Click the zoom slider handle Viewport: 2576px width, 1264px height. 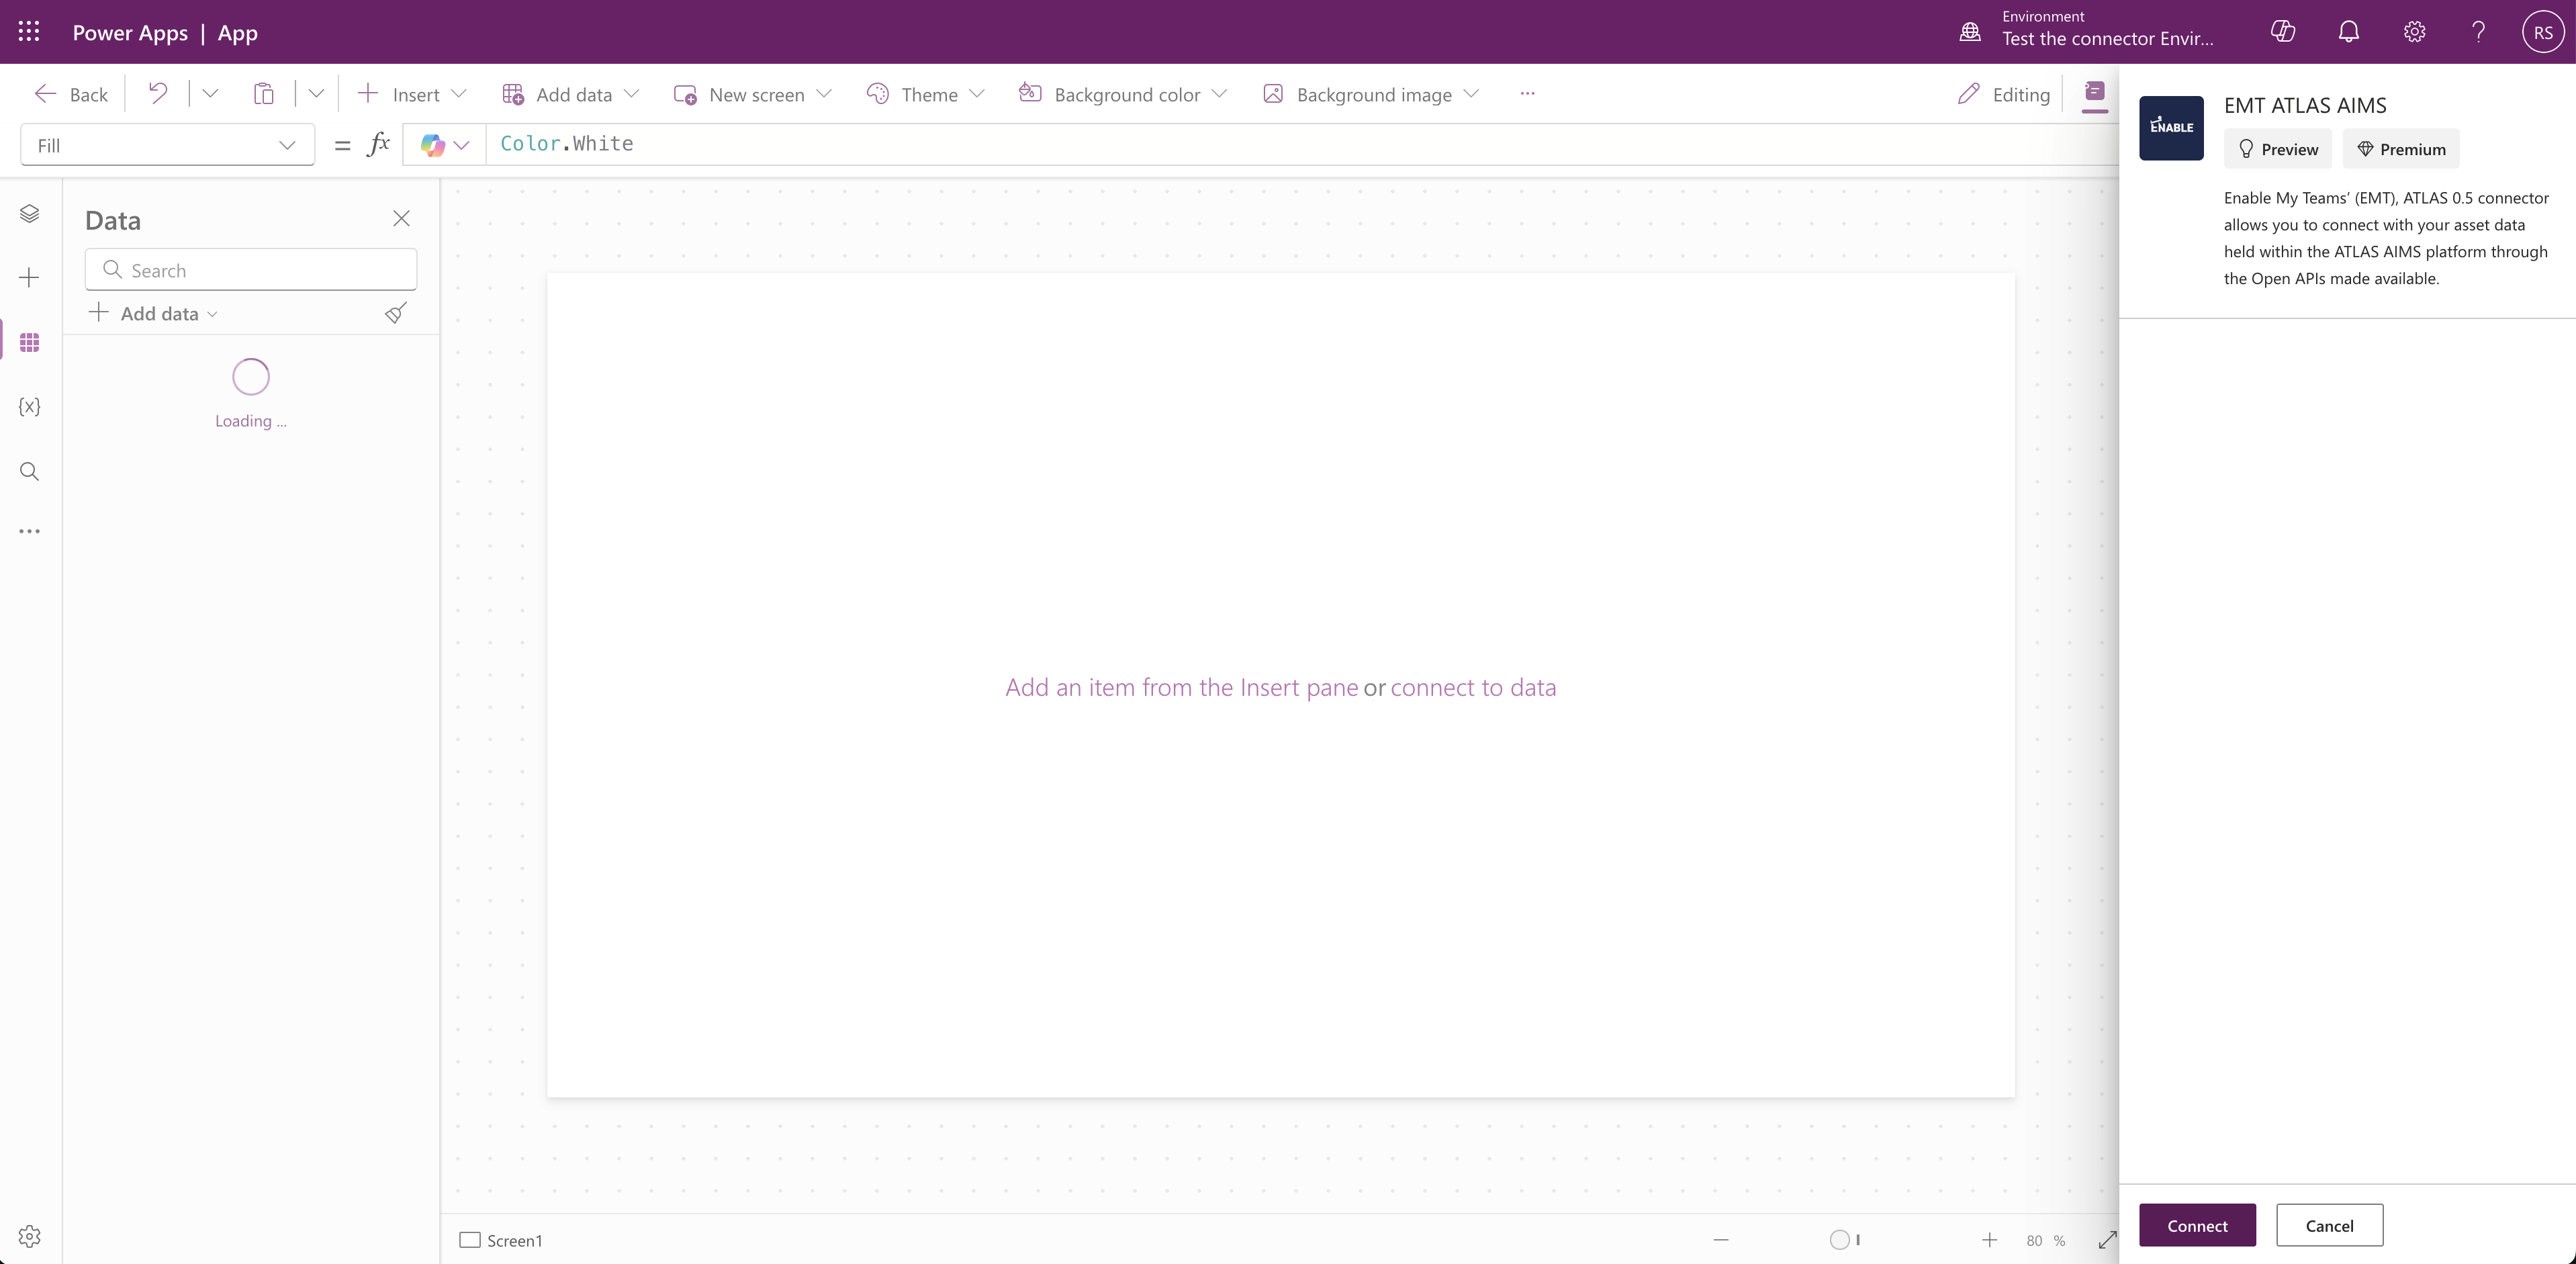(1840, 1240)
